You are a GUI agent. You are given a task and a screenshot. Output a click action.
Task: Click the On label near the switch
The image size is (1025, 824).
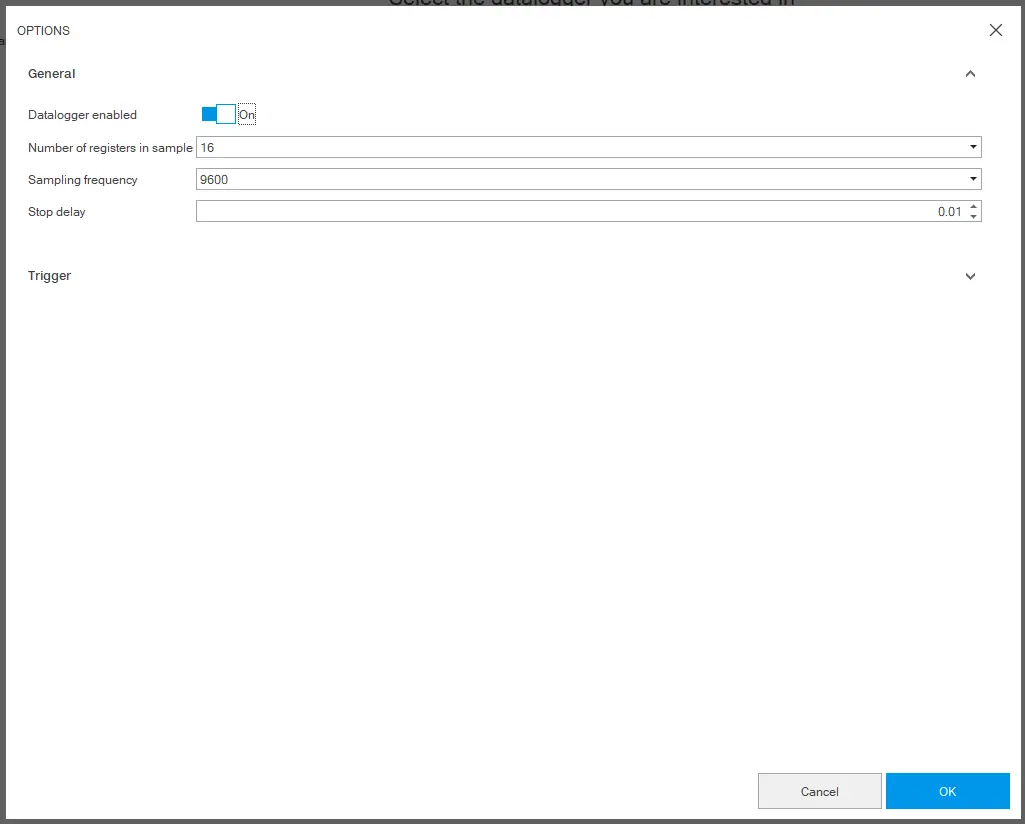coord(246,114)
